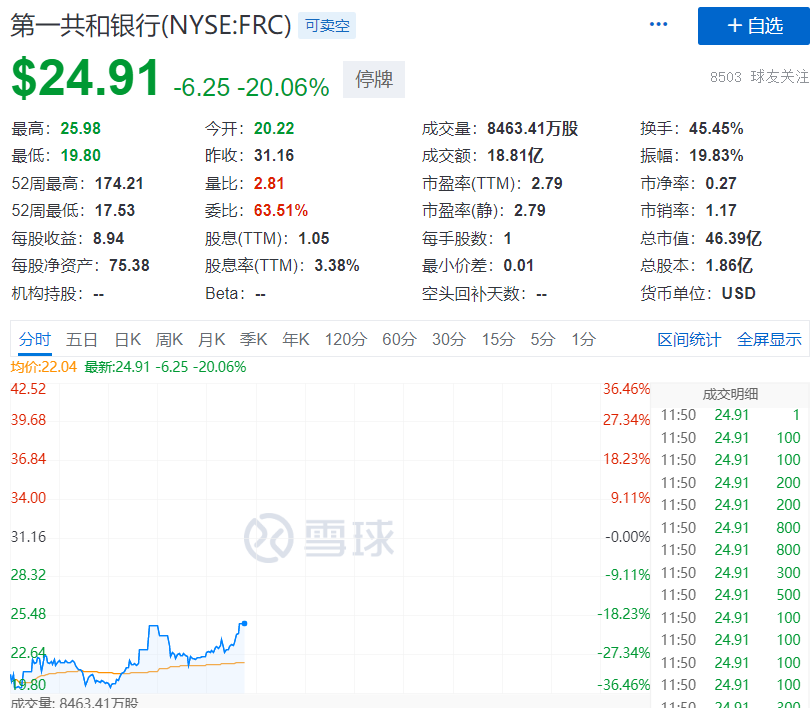Select the 60分 chart interval tab
Viewport: 811px width, 708px height.
pos(399,339)
